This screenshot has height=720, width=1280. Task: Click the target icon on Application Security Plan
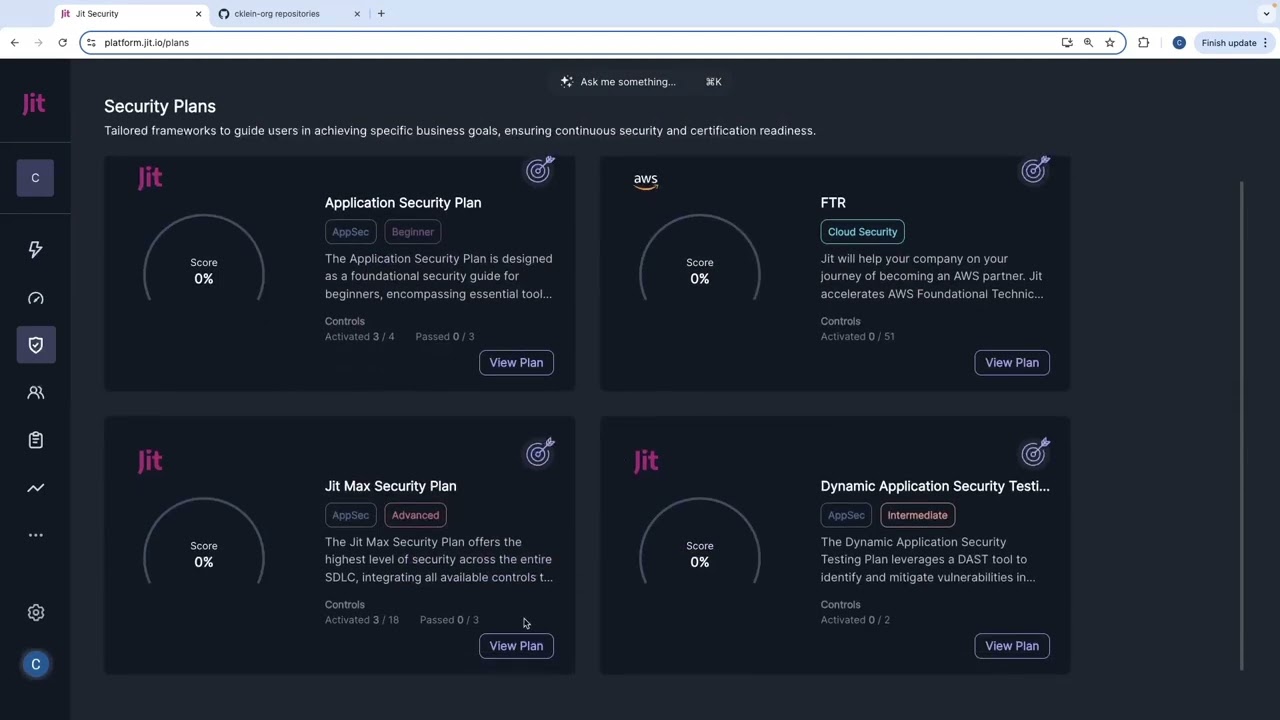coord(540,170)
